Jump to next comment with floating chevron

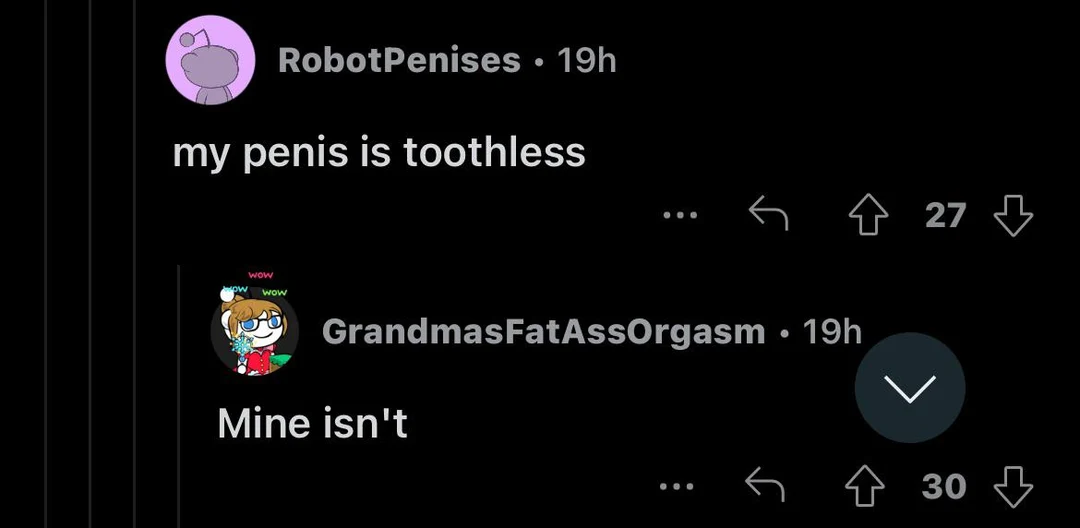point(910,388)
